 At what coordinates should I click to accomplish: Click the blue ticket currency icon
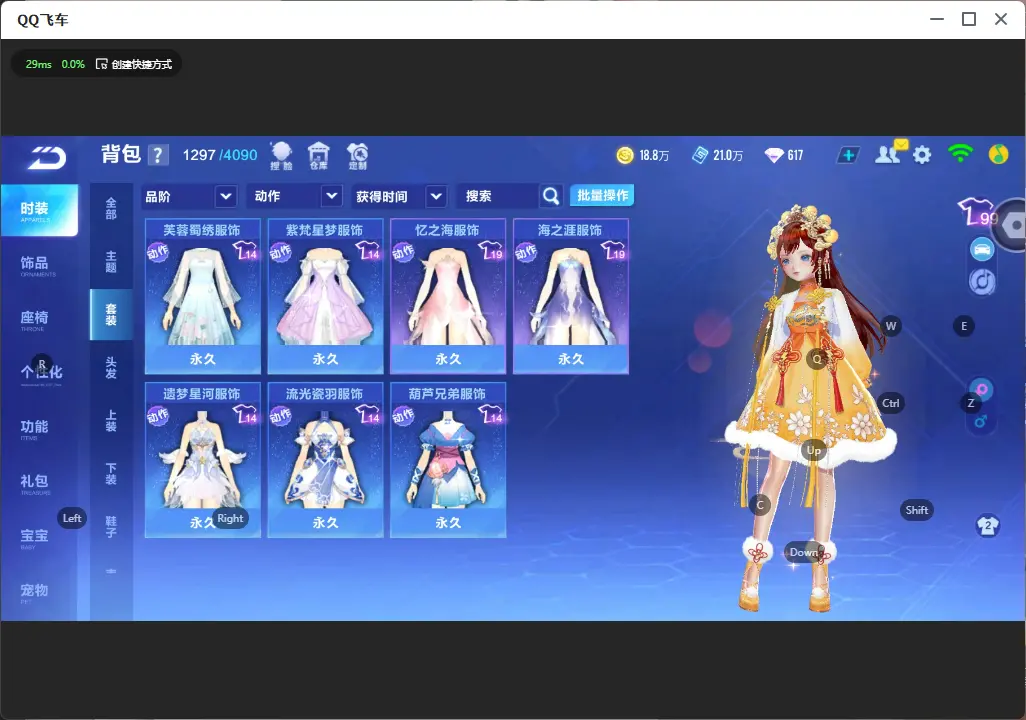click(x=700, y=155)
